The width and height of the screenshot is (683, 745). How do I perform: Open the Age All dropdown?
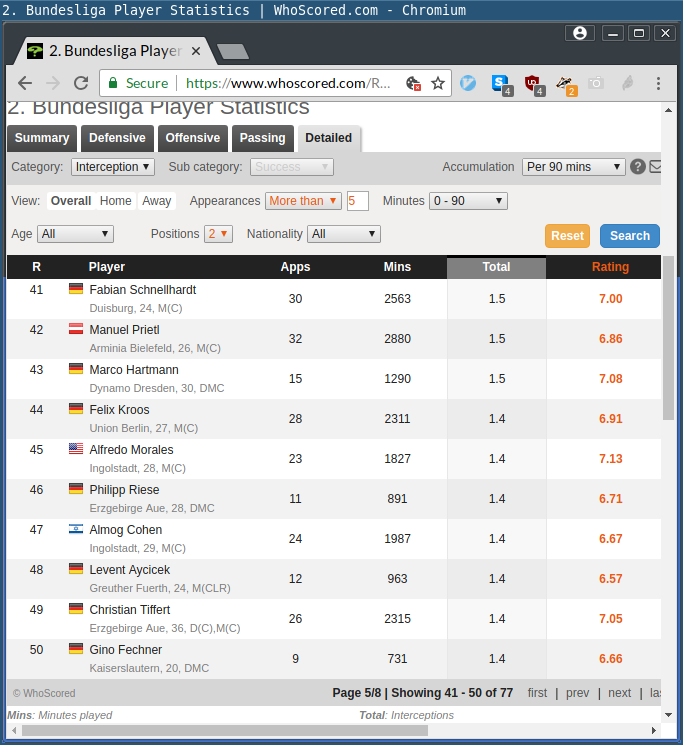point(75,234)
